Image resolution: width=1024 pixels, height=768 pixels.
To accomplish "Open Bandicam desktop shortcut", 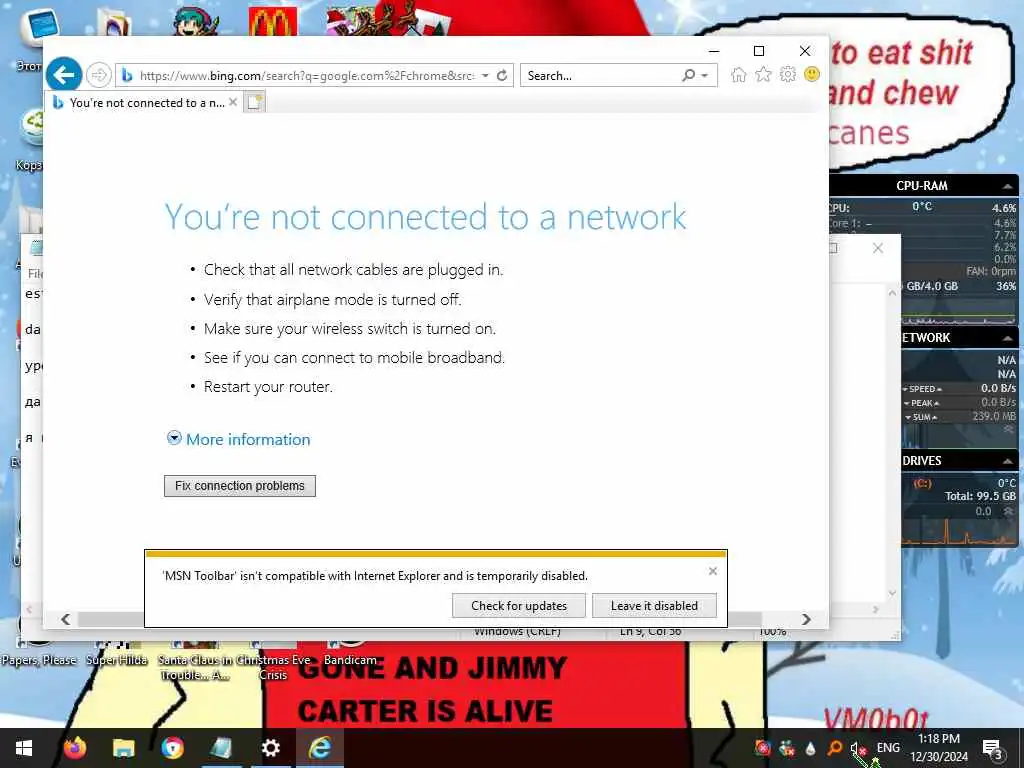I will 350,655.
